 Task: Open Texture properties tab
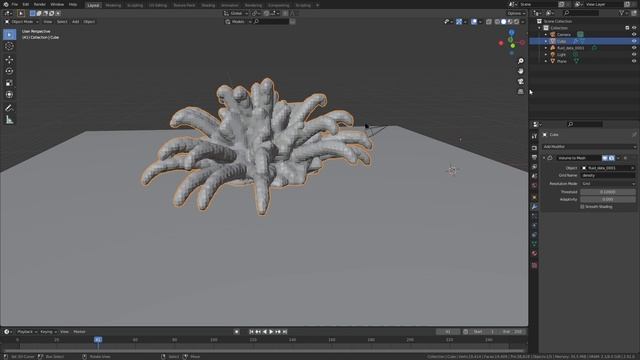click(534, 265)
